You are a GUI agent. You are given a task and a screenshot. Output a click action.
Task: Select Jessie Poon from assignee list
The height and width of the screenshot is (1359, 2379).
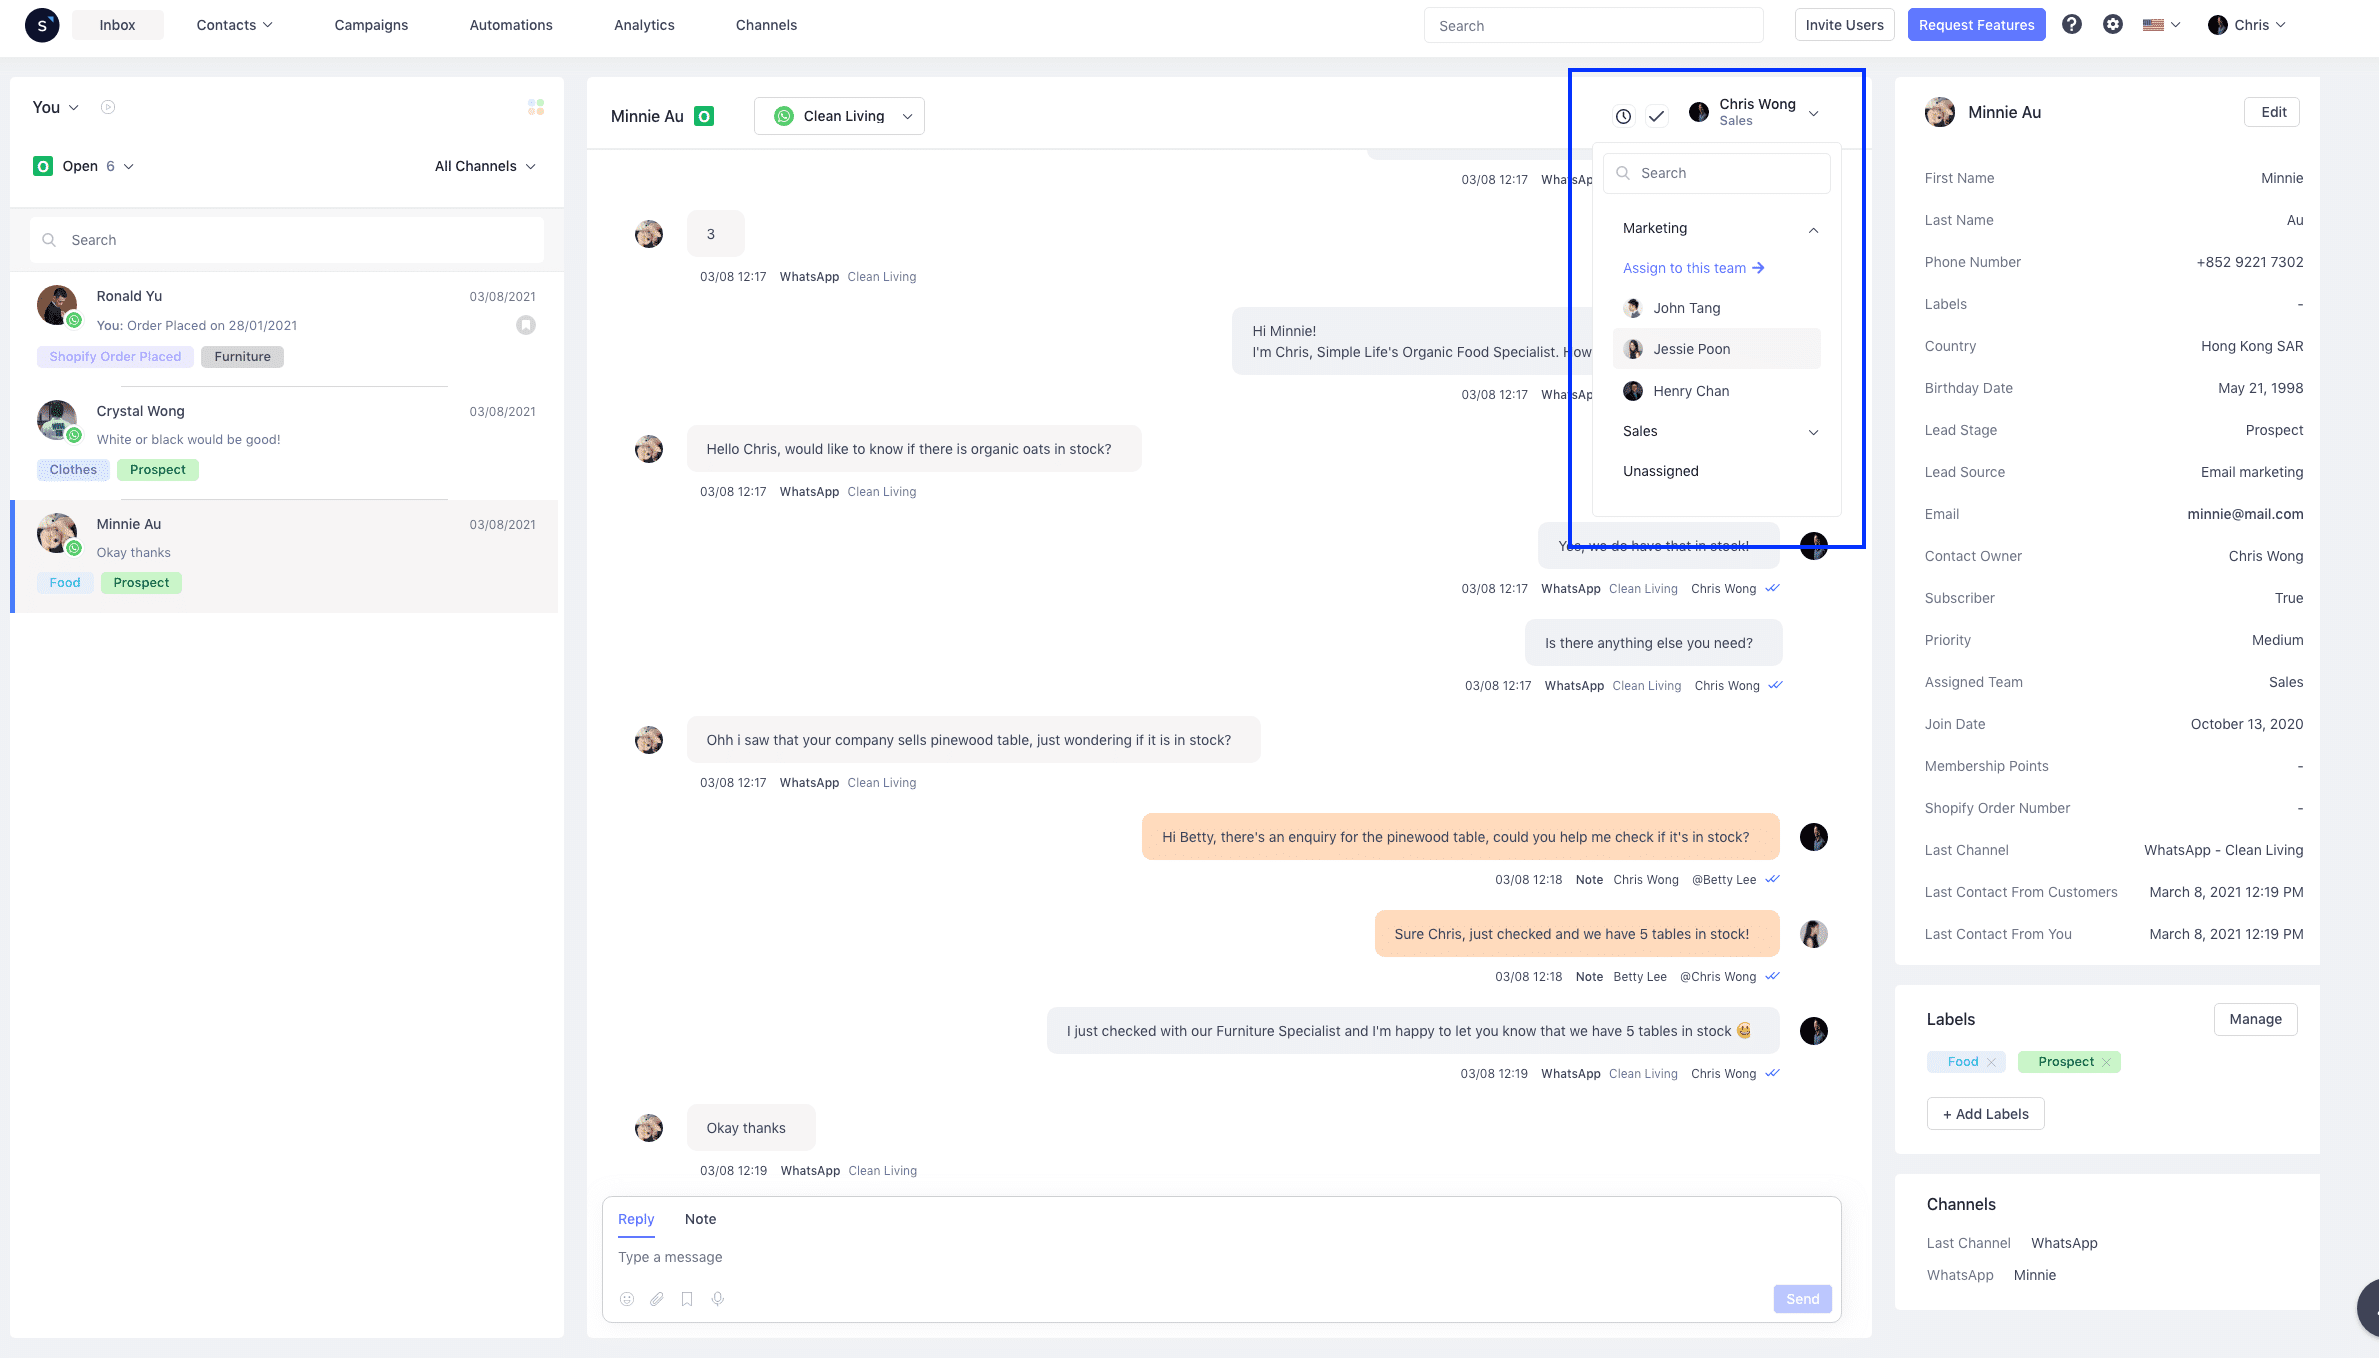coord(1714,348)
